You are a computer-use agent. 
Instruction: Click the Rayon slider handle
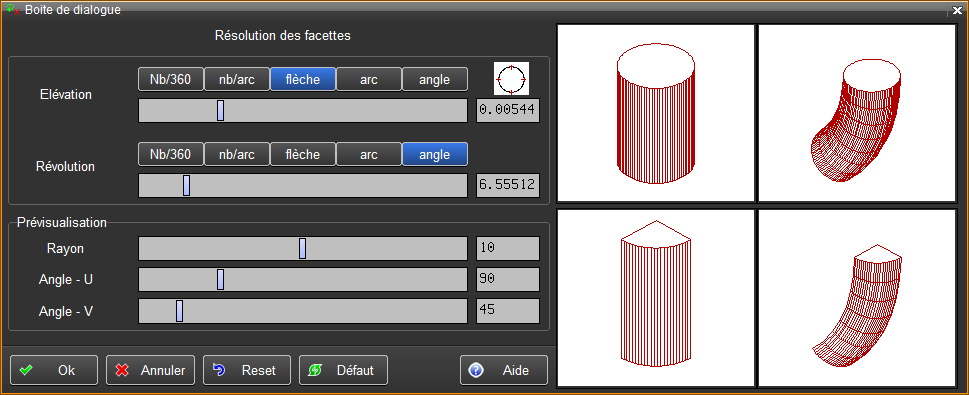(x=302, y=248)
